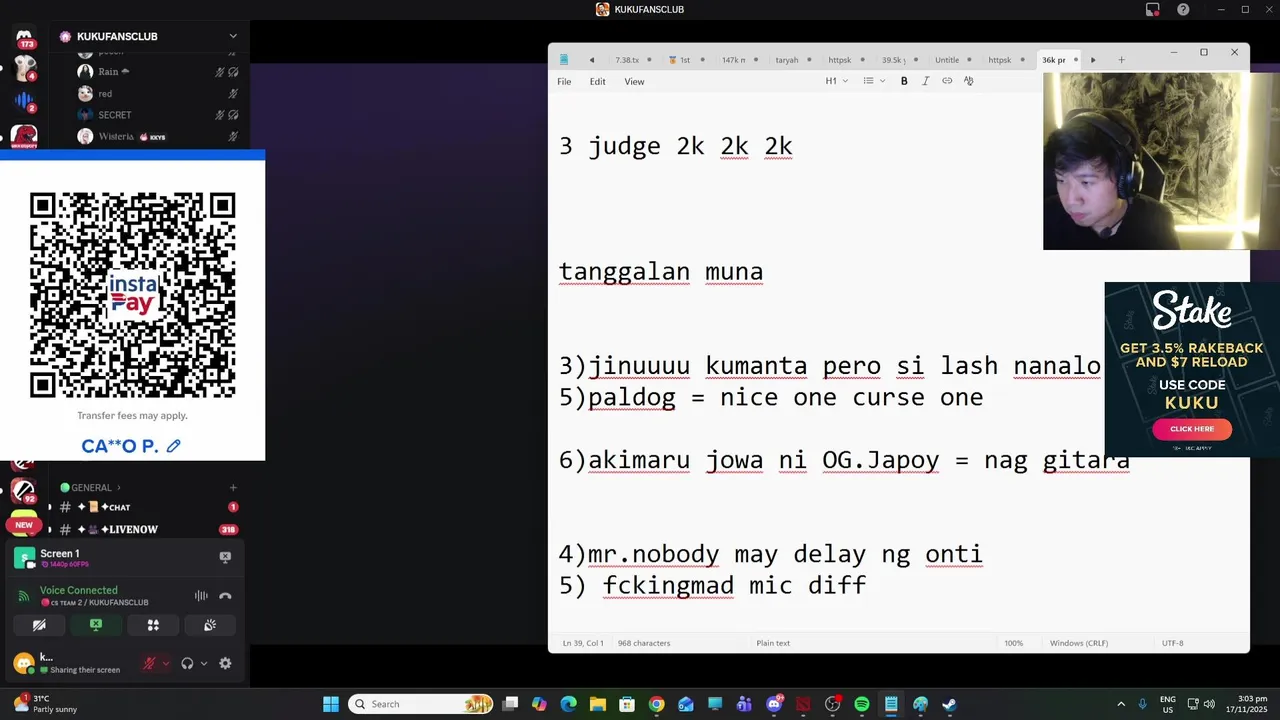Select user SECRET in voice list
The width and height of the screenshot is (1280, 720).
(x=158, y=115)
